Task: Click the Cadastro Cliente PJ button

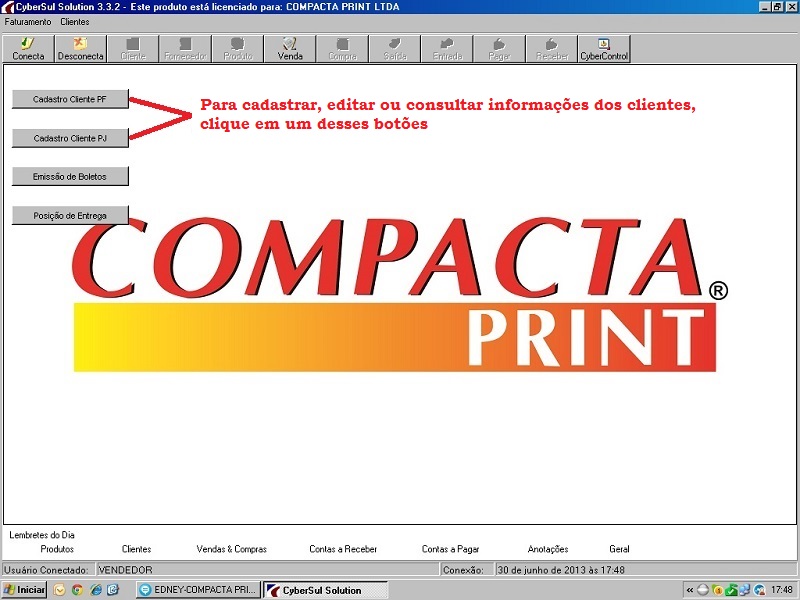Action: pyautogui.click(x=70, y=138)
